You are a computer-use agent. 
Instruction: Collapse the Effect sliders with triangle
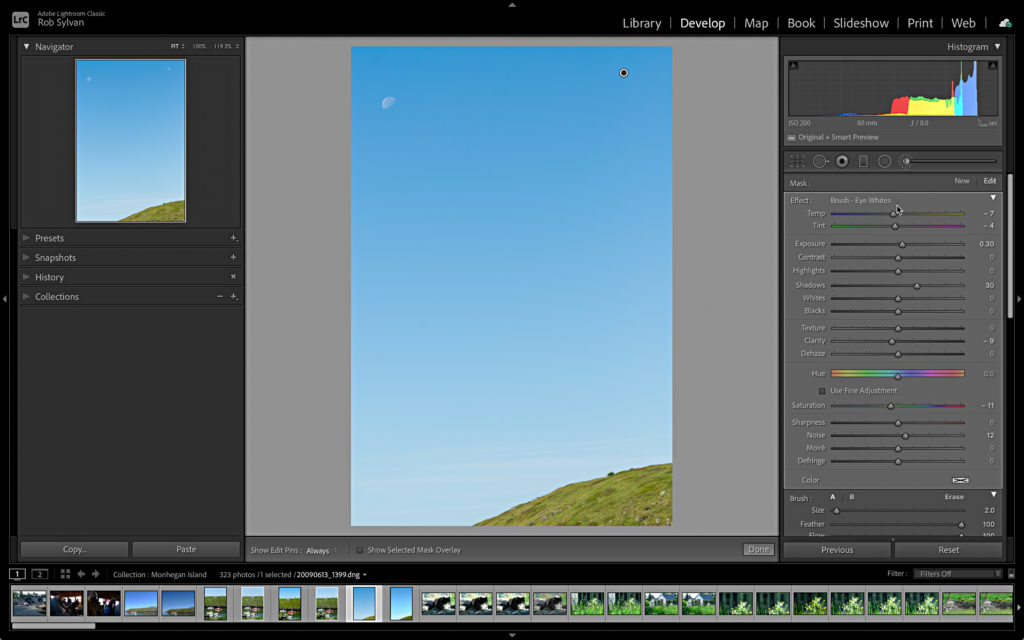coord(993,198)
